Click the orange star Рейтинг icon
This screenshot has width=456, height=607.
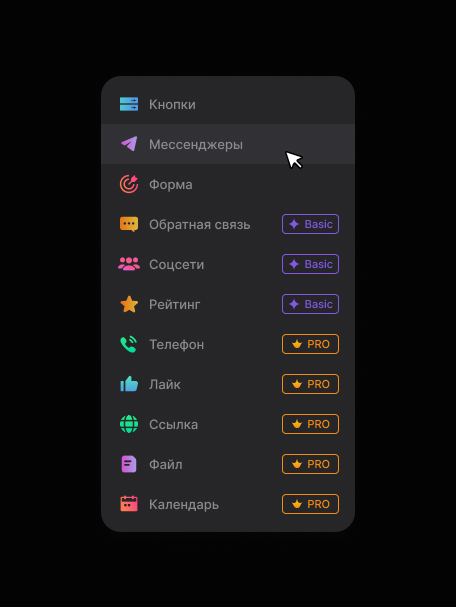pyautogui.click(x=129, y=304)
